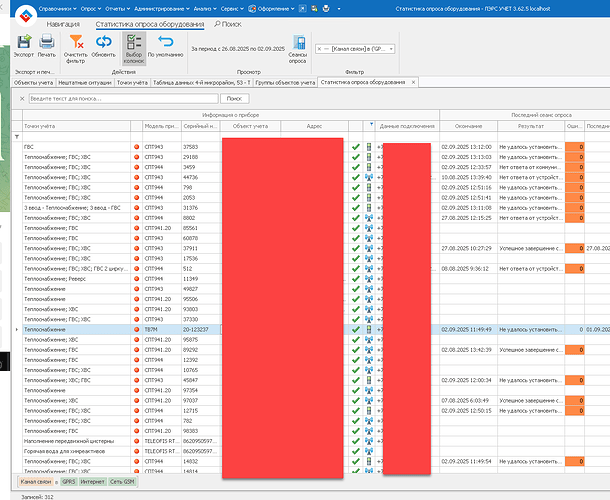Click orange error cell in row serial 89292
Screen dimensions: 610x500
[x=575, y=350]
